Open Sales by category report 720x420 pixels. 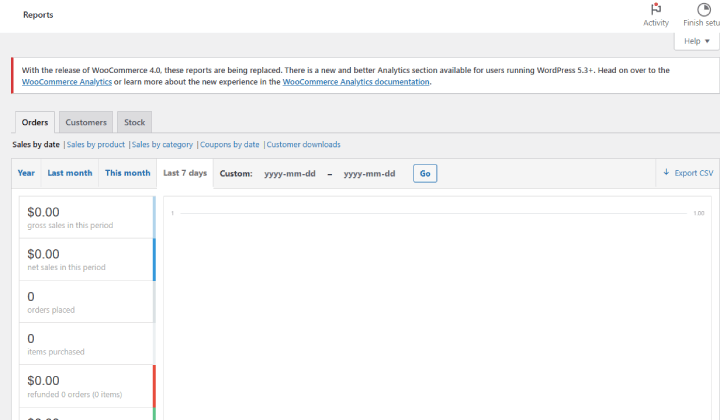pyautogui.click(x=162, y=145)
